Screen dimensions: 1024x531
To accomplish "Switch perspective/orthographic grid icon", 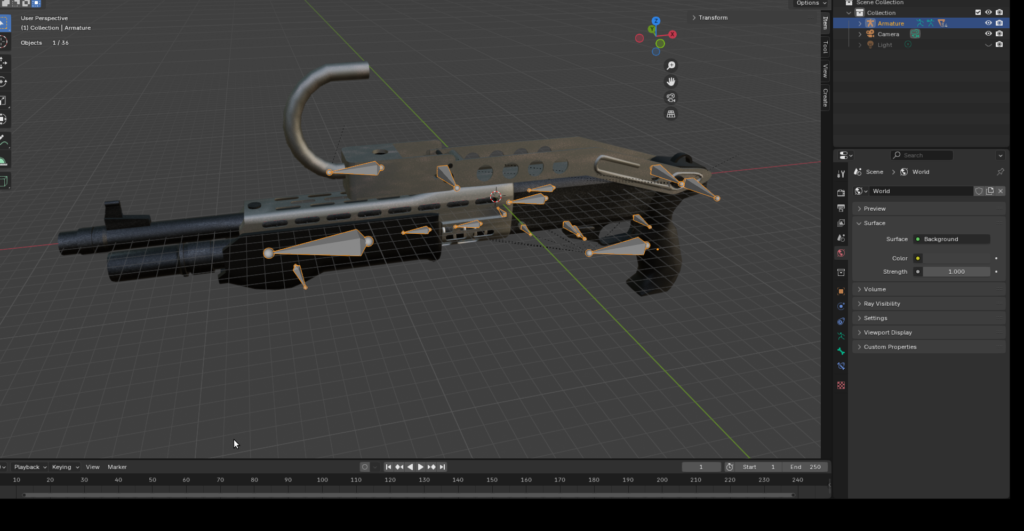I will pos(671,114).
